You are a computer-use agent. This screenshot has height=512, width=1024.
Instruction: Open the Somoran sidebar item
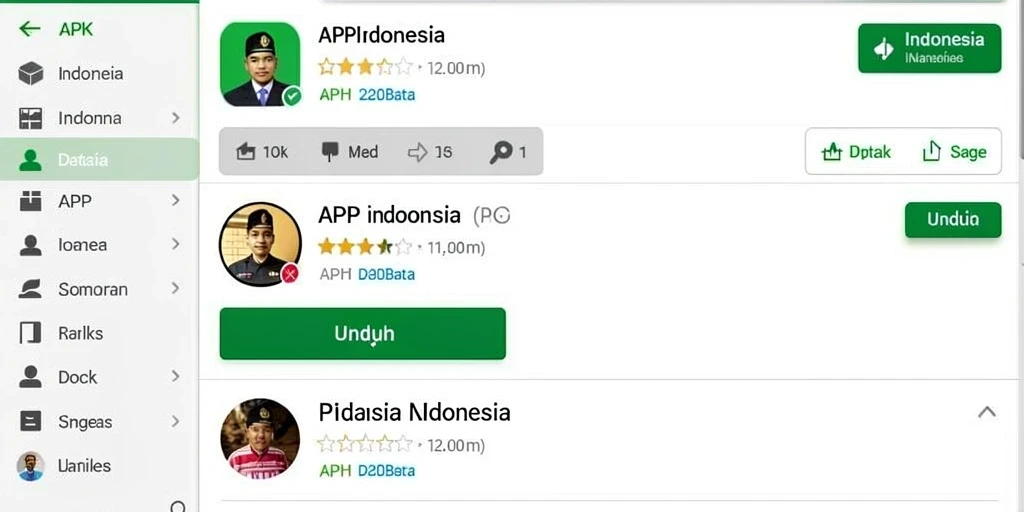[x=99, y=289]
